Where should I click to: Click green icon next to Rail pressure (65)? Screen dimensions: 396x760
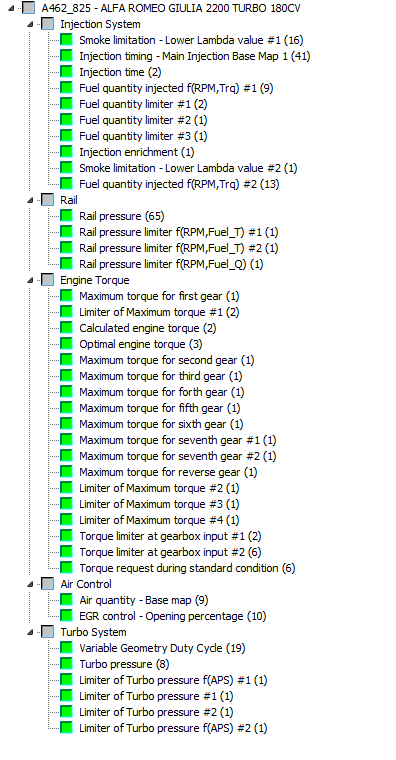66,216
